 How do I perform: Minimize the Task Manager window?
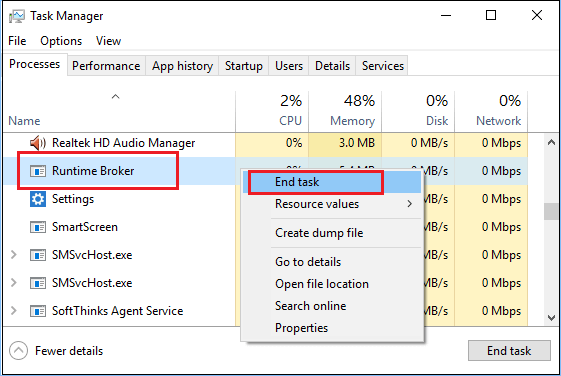point(446,15)
